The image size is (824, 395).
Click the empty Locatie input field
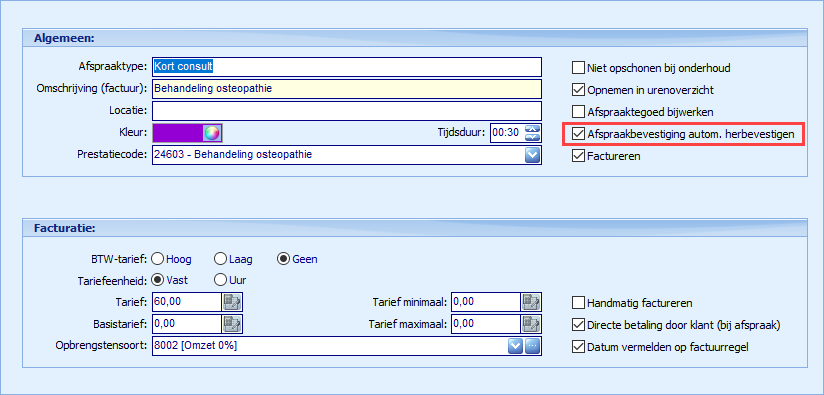(x=347, y=111)
